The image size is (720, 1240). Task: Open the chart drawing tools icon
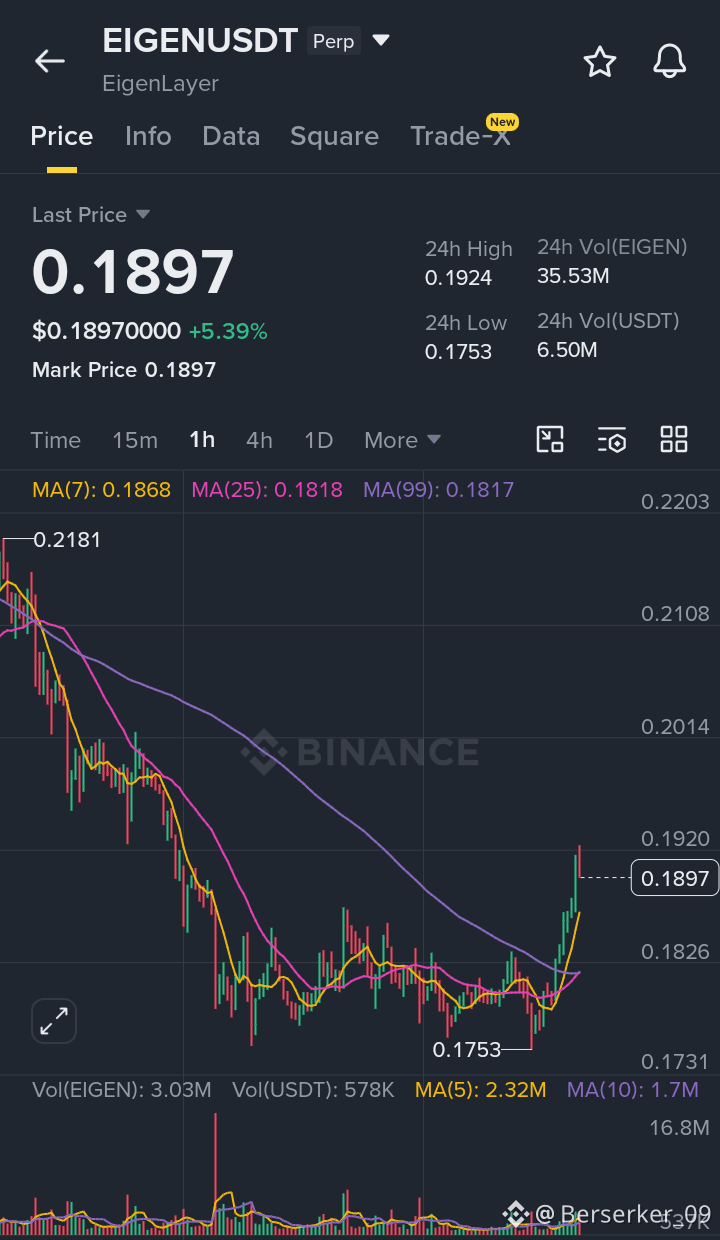[x=550, y=439]
